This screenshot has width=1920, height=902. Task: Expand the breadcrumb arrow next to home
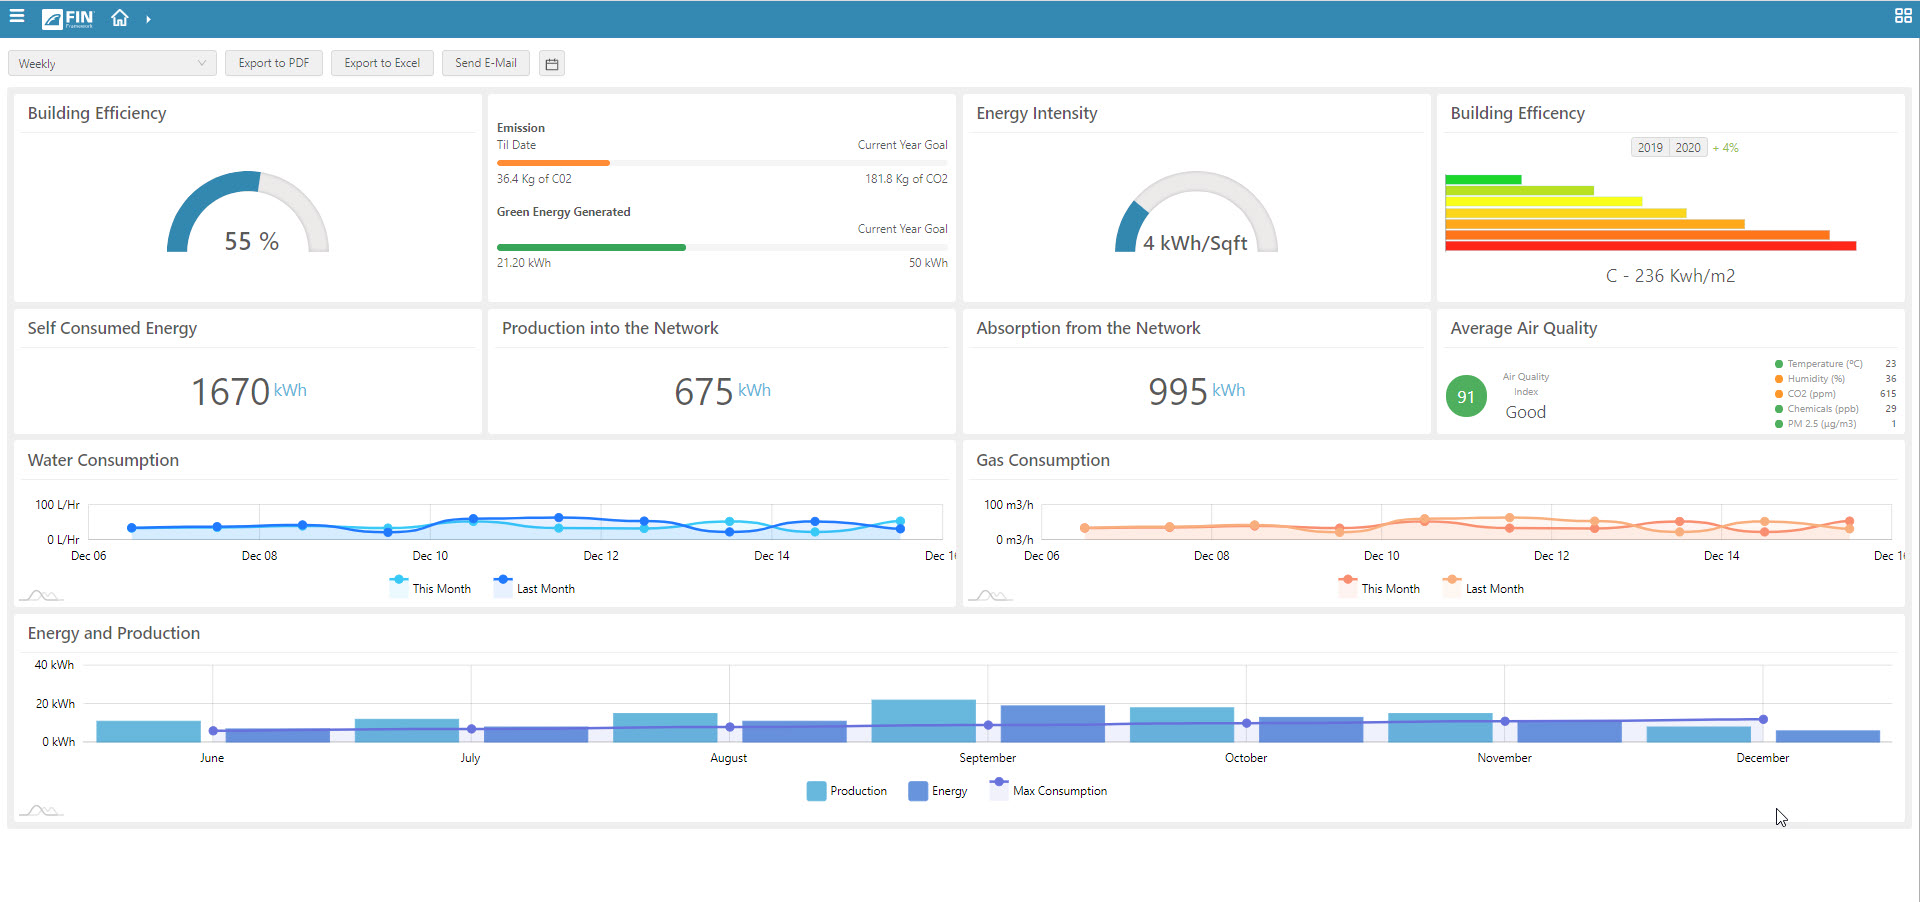148,19
